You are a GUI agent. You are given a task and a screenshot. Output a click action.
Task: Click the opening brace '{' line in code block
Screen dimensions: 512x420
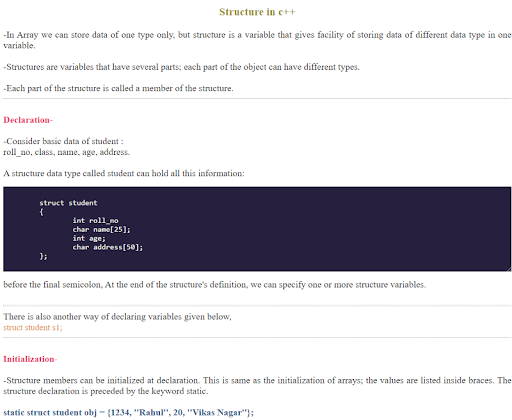(x=41, y=212)
